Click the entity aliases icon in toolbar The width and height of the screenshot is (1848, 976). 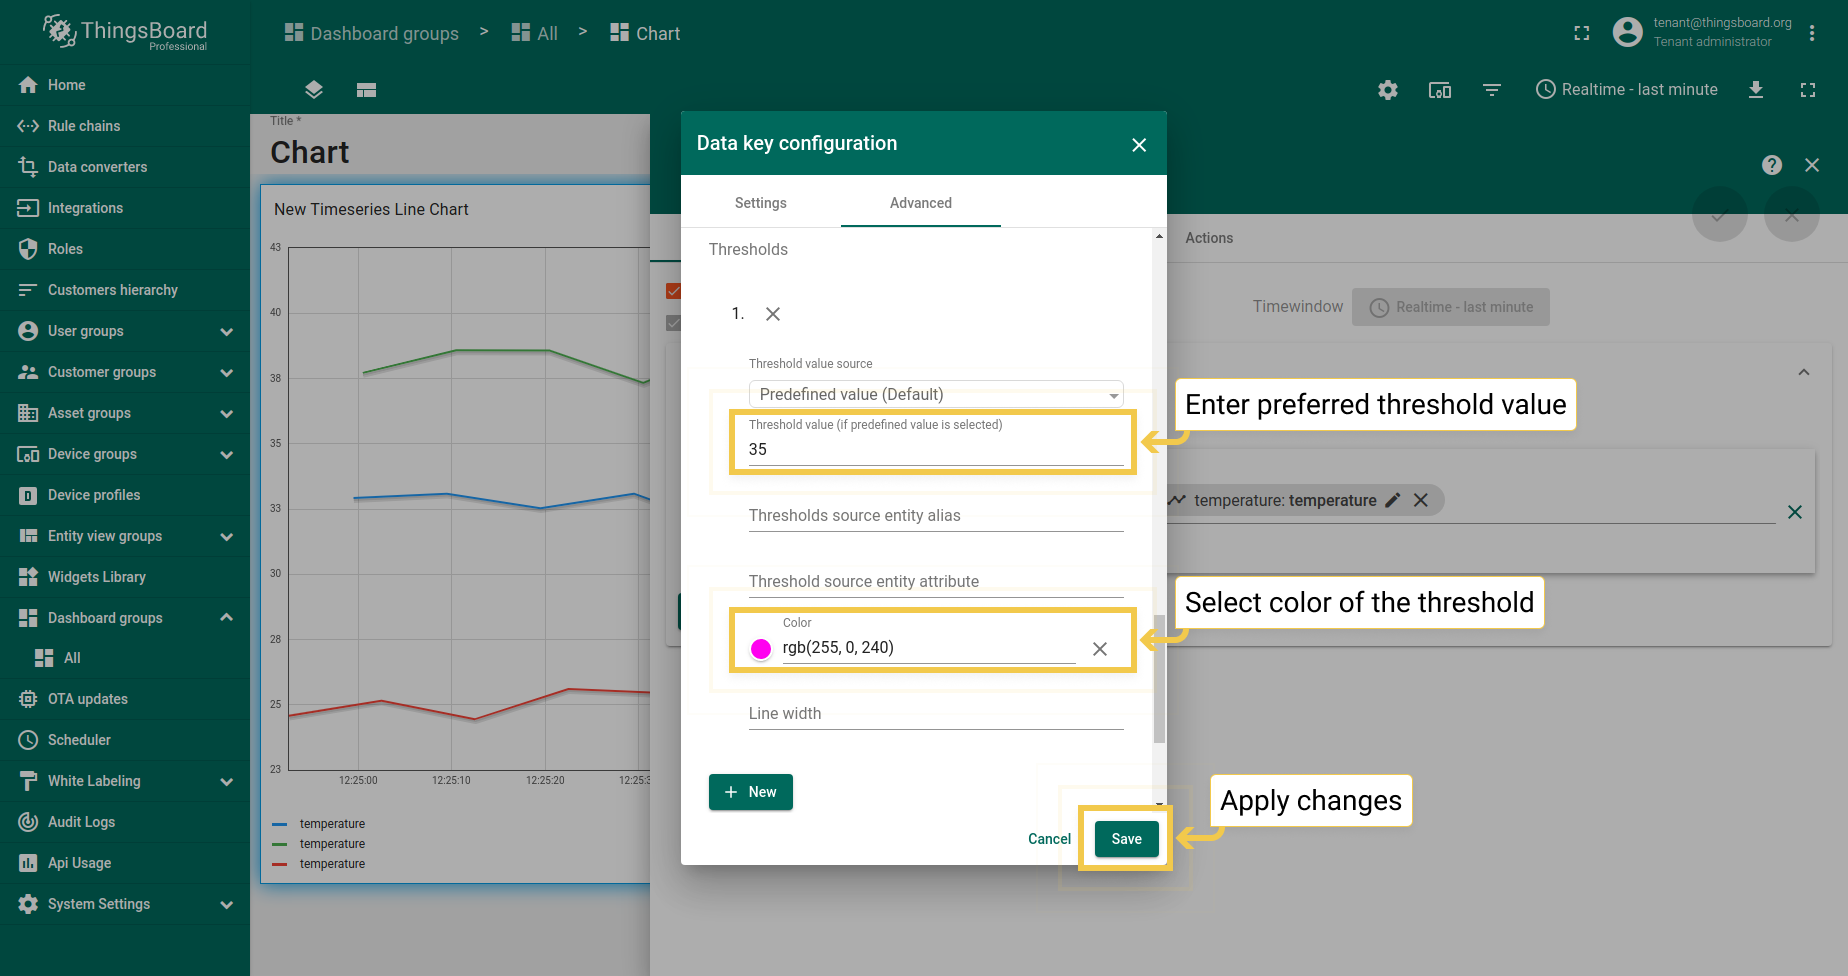point(1439,90)
